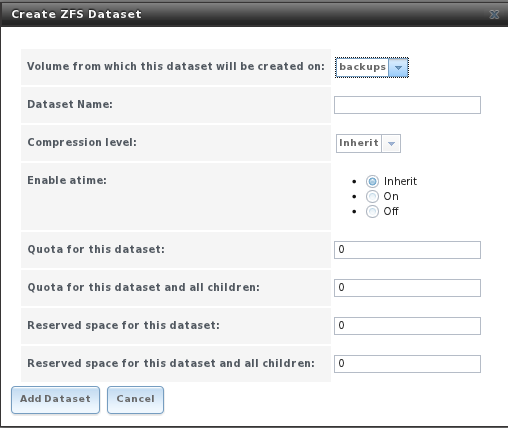508x428 pixels.
Task: Click the Inherit label under Enable atime
Action: [400, 181]
